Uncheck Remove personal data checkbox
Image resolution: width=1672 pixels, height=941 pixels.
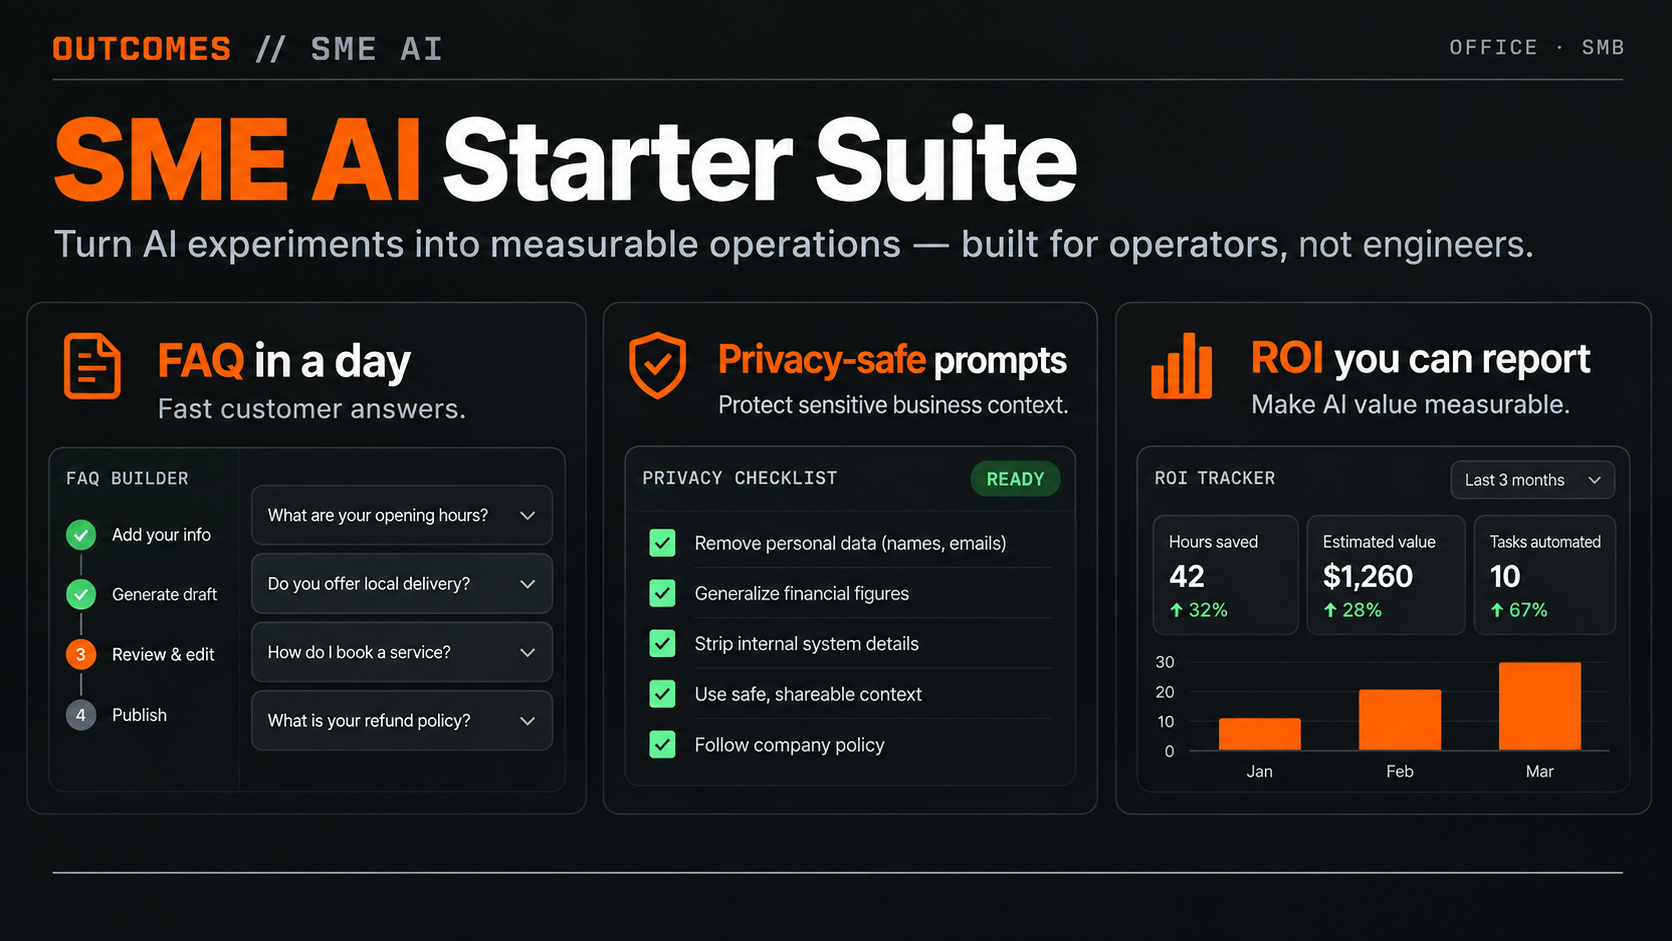click(x=662, y=543)
